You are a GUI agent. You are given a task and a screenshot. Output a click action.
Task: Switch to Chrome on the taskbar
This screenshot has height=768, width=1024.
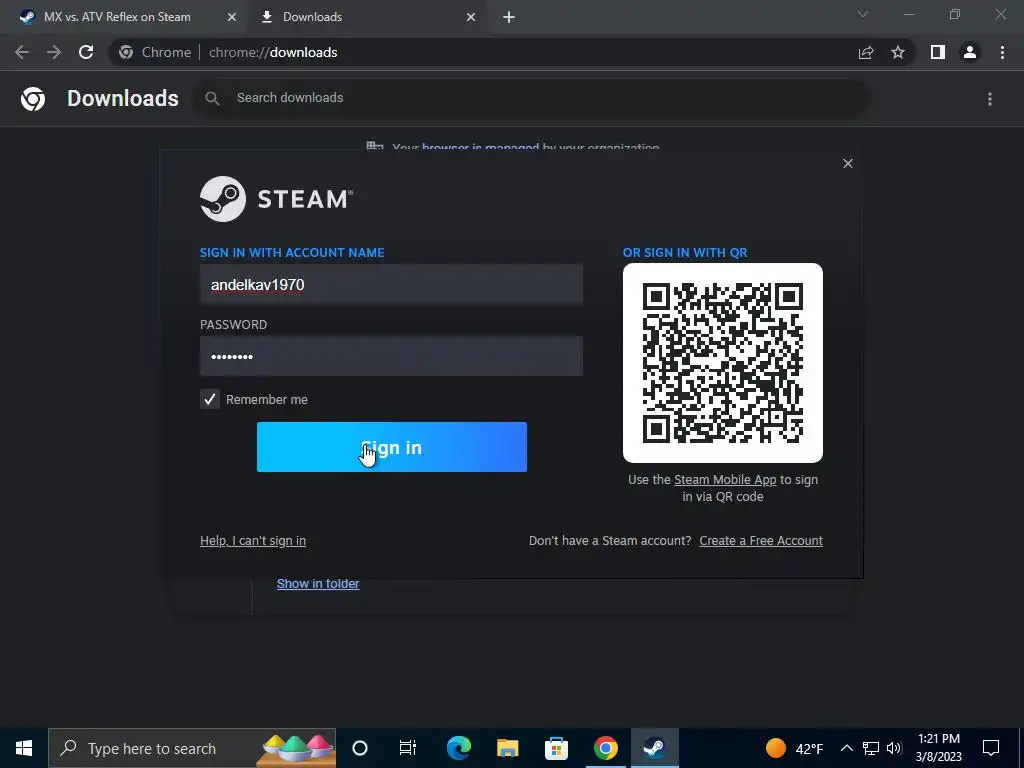tap(605, 748)
